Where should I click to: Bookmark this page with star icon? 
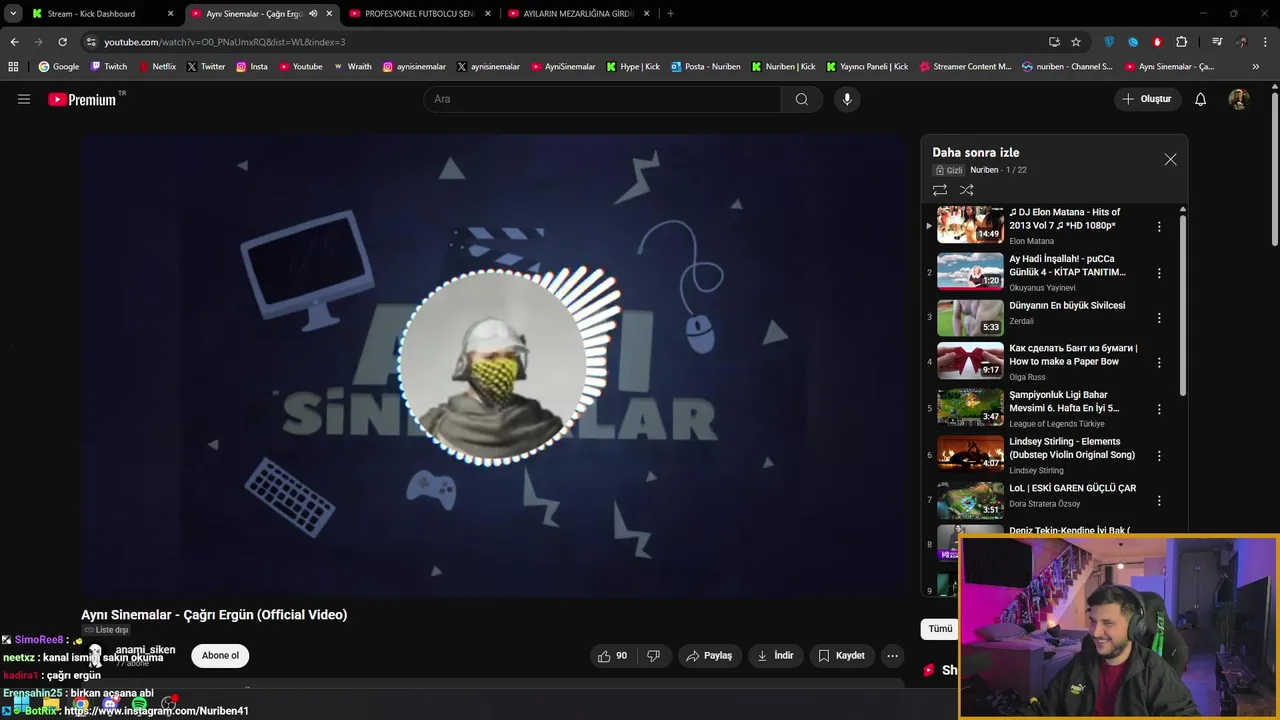point(1076,42)
